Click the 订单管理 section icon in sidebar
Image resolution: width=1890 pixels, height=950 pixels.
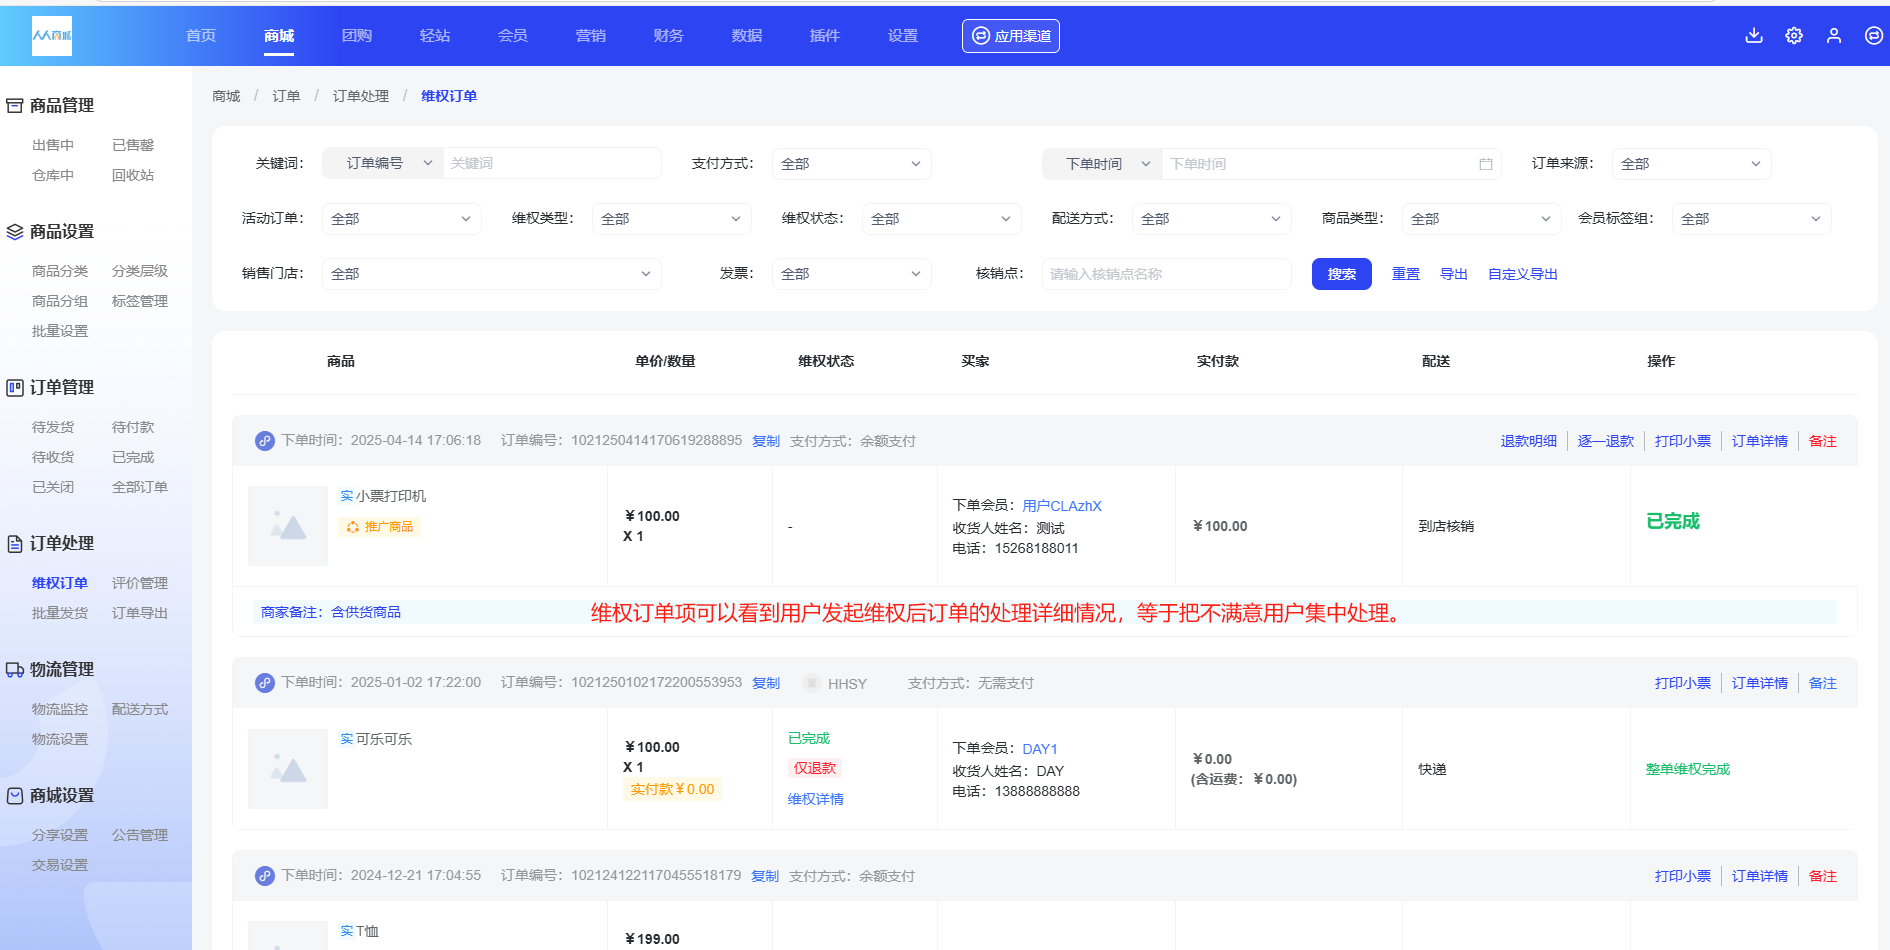(15, 387)
